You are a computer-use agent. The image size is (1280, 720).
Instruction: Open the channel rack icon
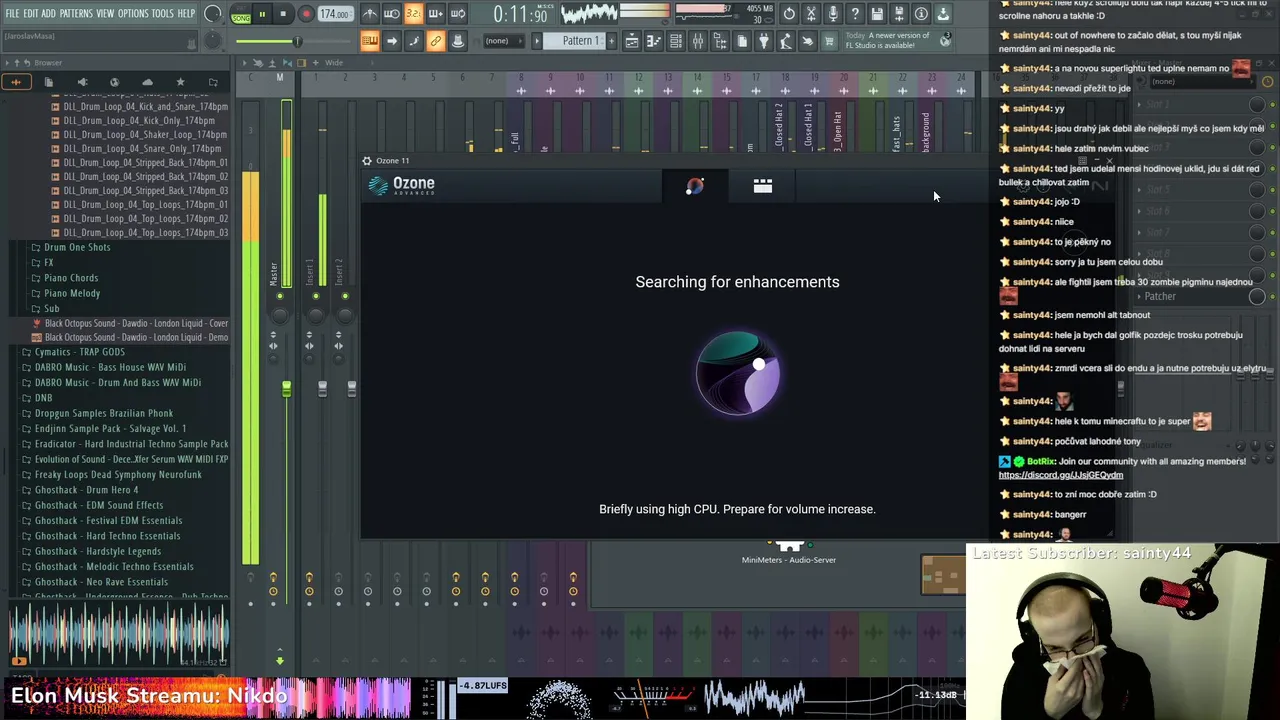[x=676, y=41]
